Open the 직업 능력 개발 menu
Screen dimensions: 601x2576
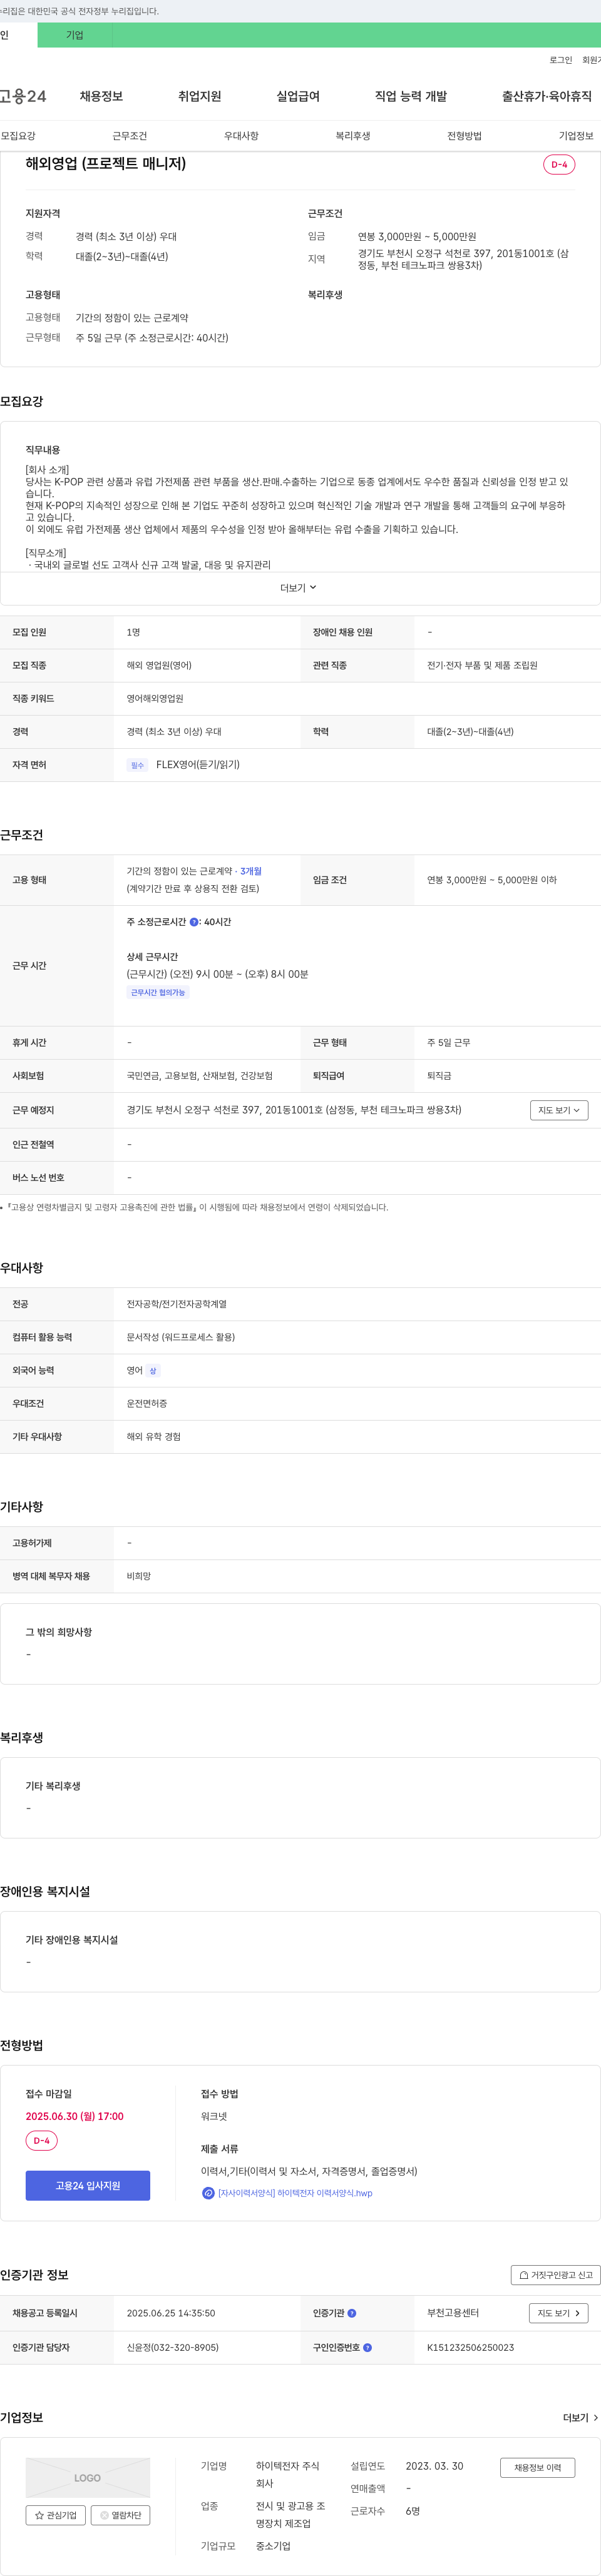411,96
